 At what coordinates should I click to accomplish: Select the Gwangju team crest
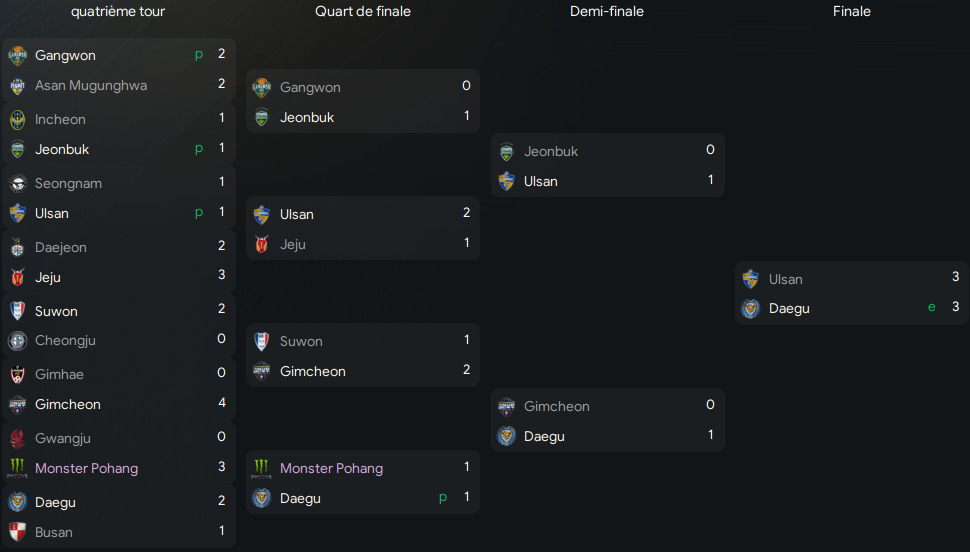17,439
